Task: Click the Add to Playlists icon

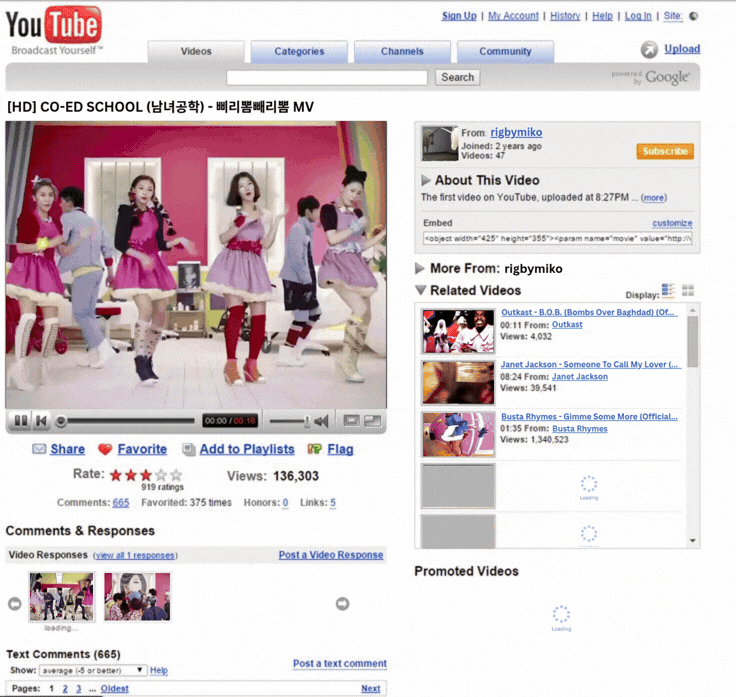Action: 189,449
